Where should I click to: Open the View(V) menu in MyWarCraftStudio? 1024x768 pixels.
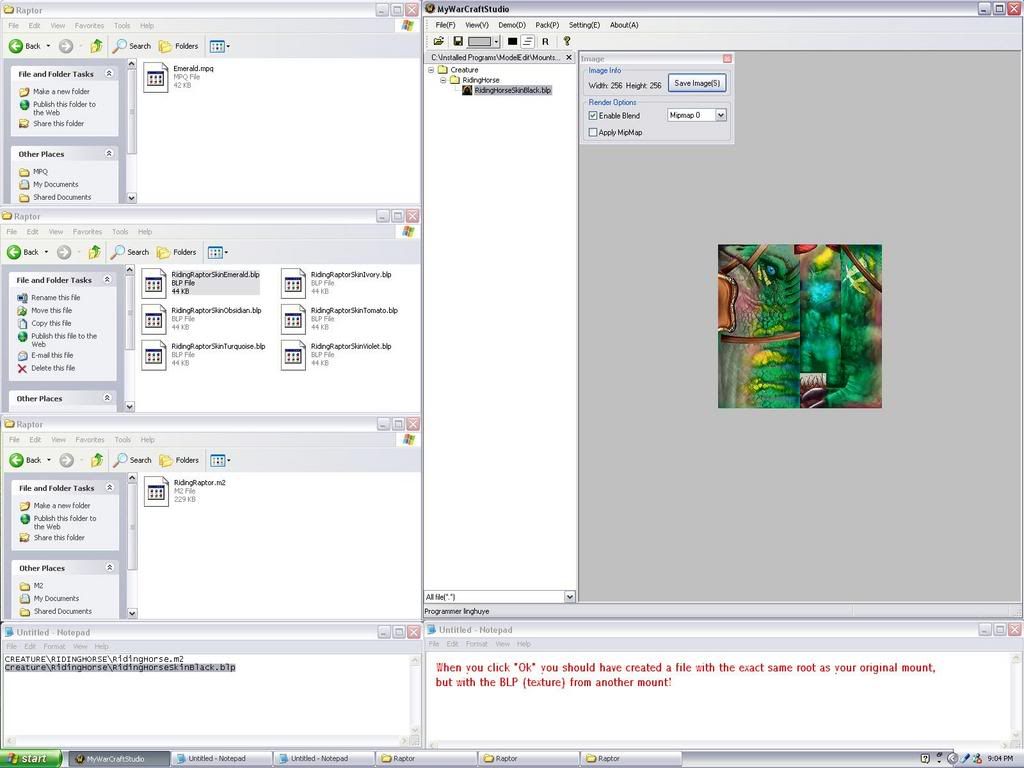[477, 25]
